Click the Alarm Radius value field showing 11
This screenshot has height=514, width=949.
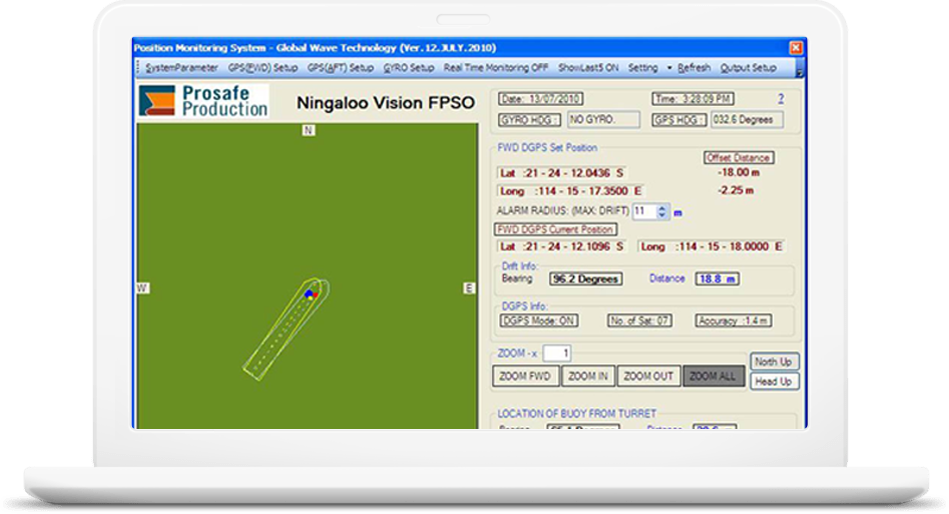tap(644, 212)
